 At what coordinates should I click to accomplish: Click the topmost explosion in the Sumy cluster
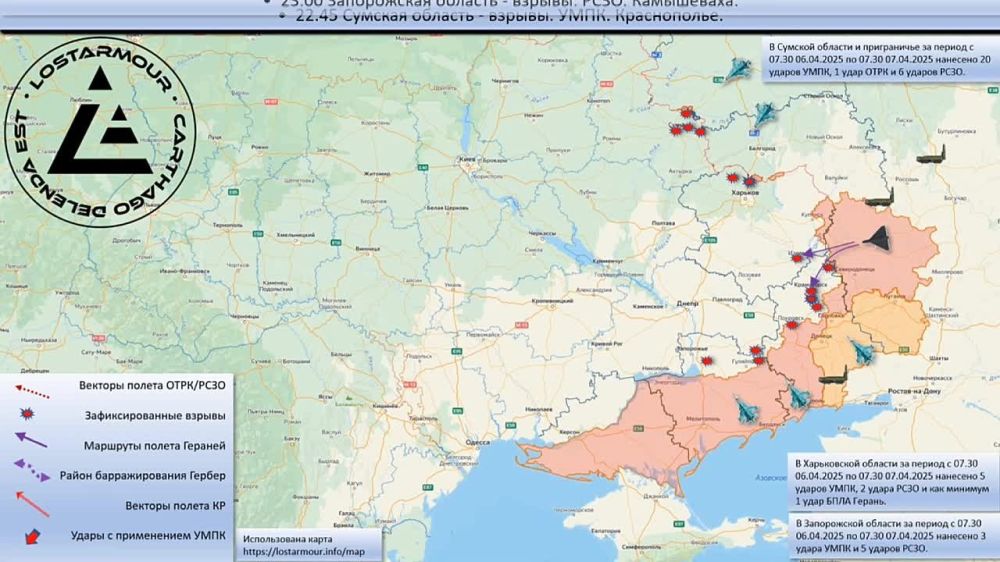coord(686,112)
